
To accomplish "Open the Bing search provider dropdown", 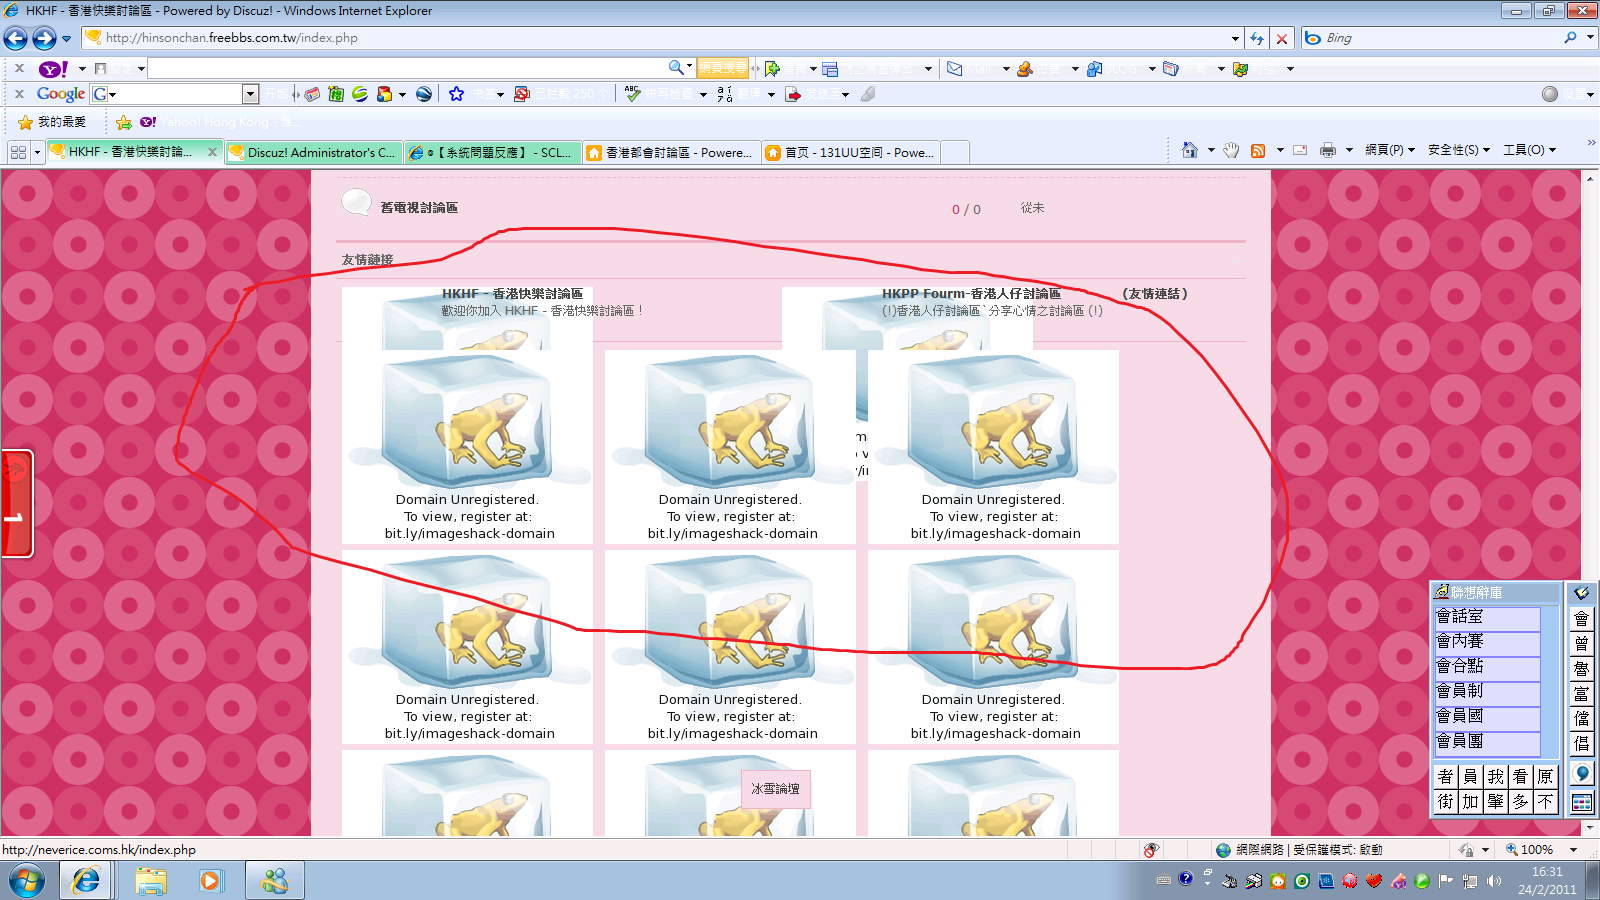I will 1590,38.
